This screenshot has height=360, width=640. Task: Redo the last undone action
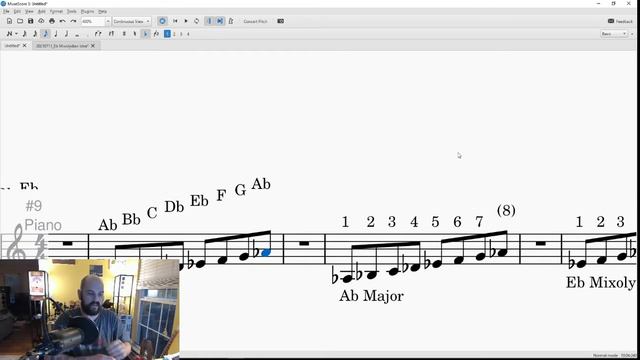pos(73,21)
